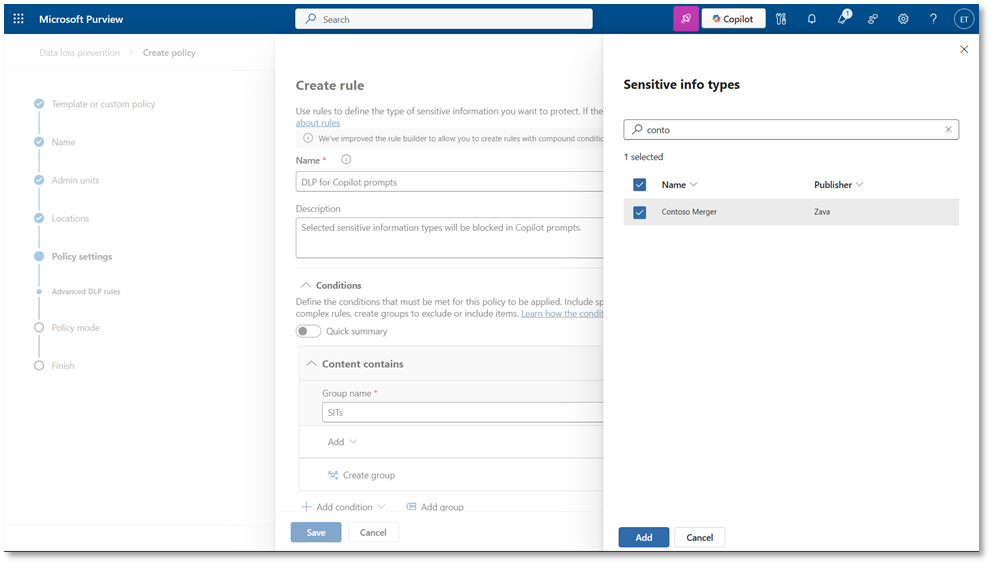The height and width of the screenshot is (565, 992).
Task: Open the Settings gear
Action: coord(903,19)
